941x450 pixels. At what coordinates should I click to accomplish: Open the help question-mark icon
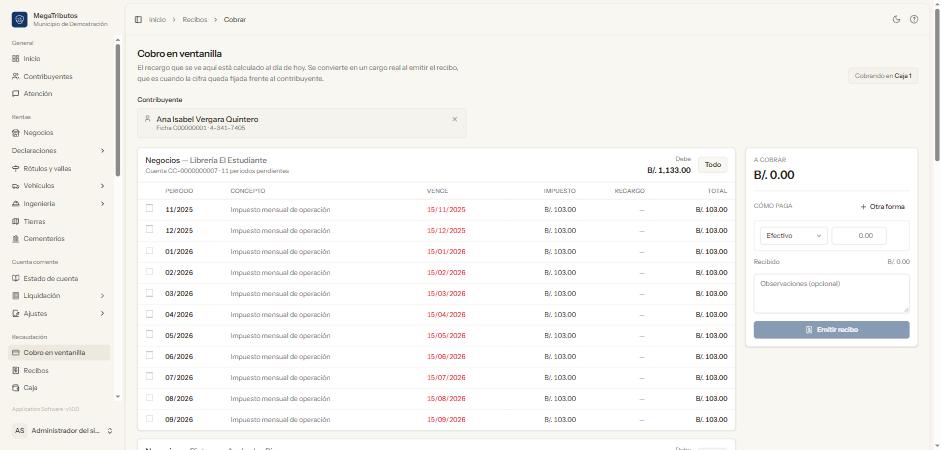[914, 19]
